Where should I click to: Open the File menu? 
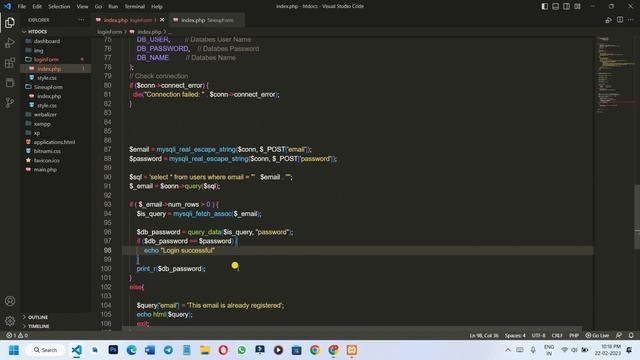pyautogui.click(x=22, y=7)
